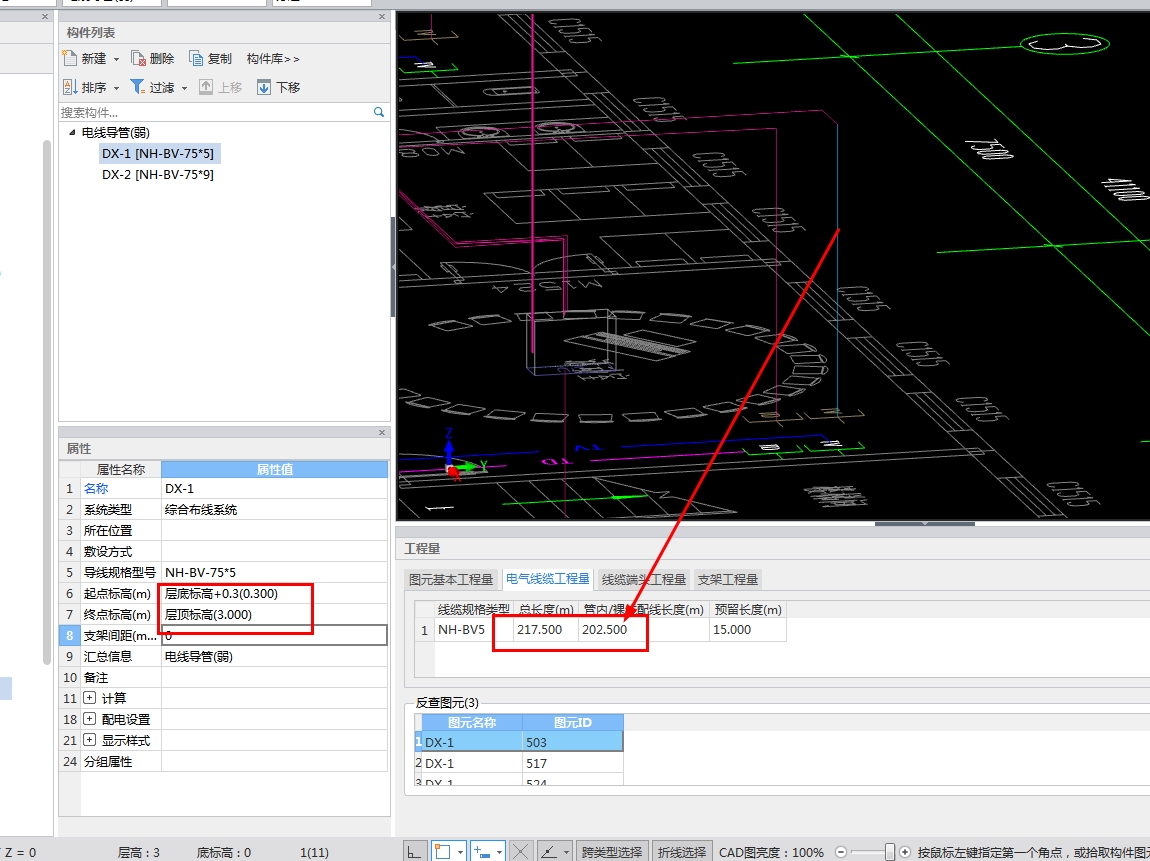This screenshot has height=861, width=1150.
Task: Click the CAD图亮度 brightness slider handle
Action: coord(890,851)
